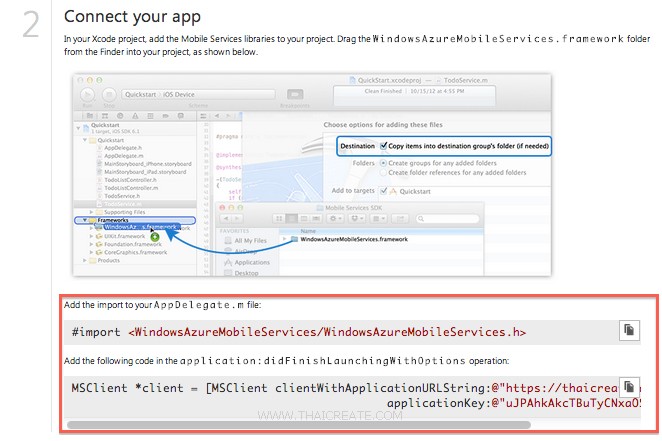Open the Breakpoint navigator icon in Xcode
This screenshot has width=662, height=441.
pos(166,116)
